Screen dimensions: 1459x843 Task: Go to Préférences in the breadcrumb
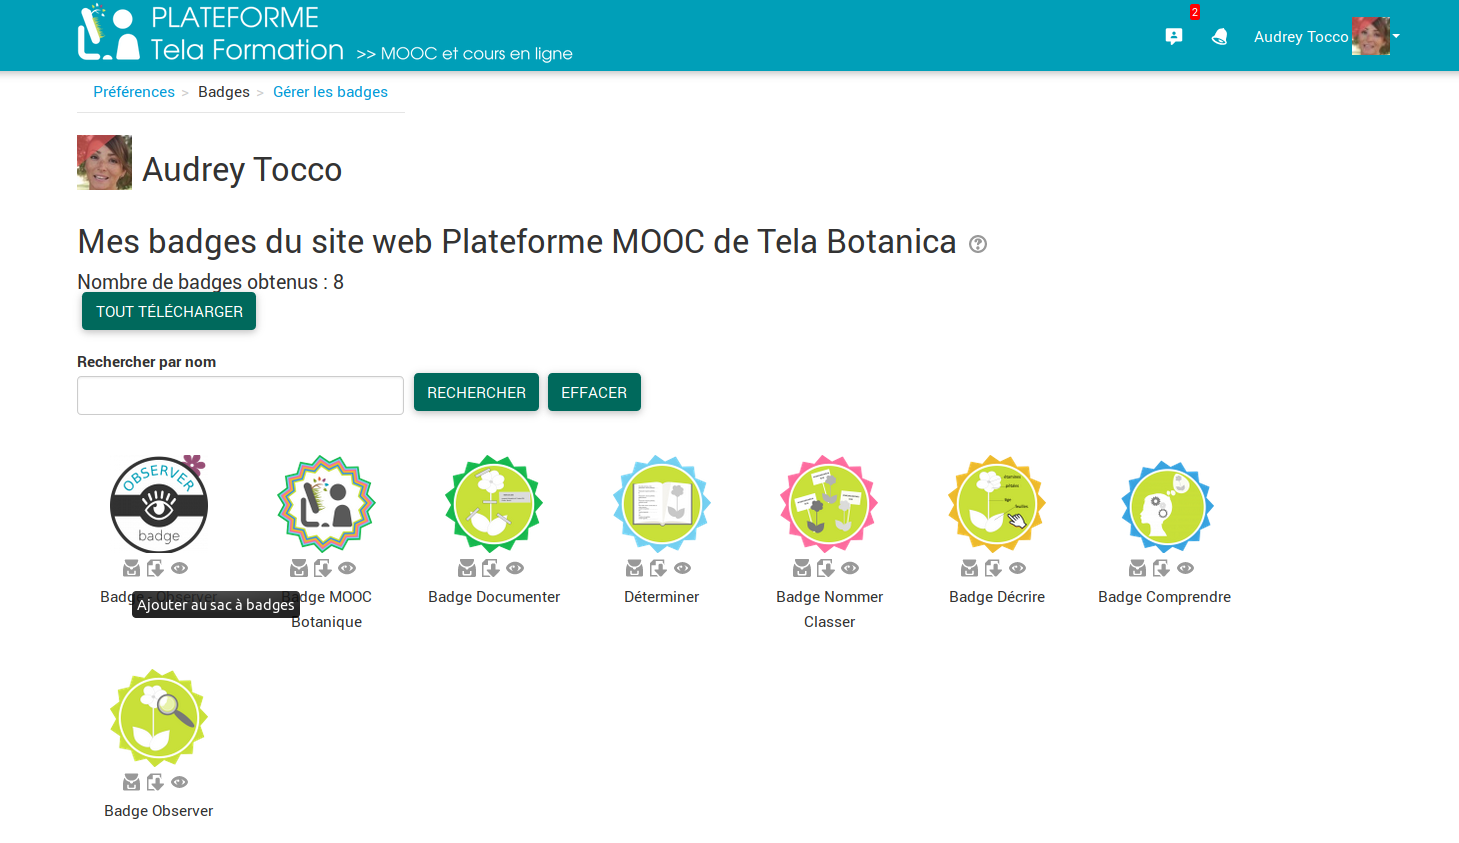point(134,92)
